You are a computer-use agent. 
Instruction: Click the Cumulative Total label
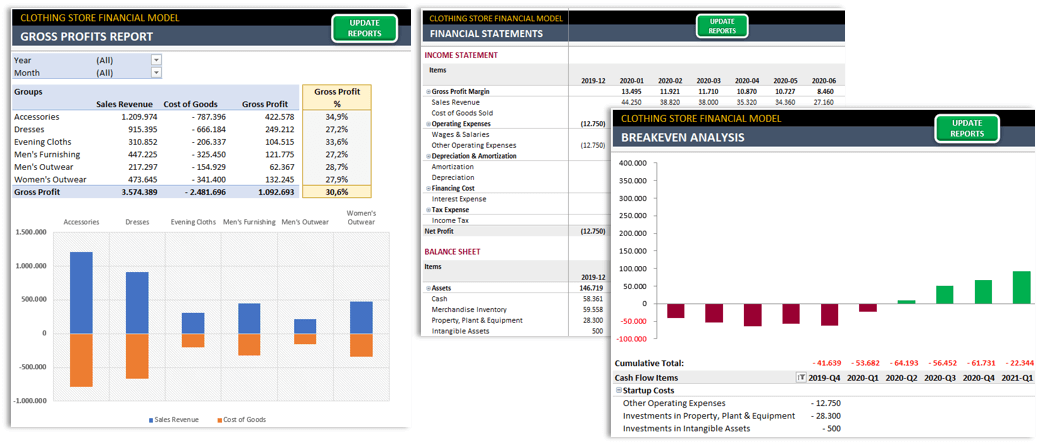click(x=648, y=363)
